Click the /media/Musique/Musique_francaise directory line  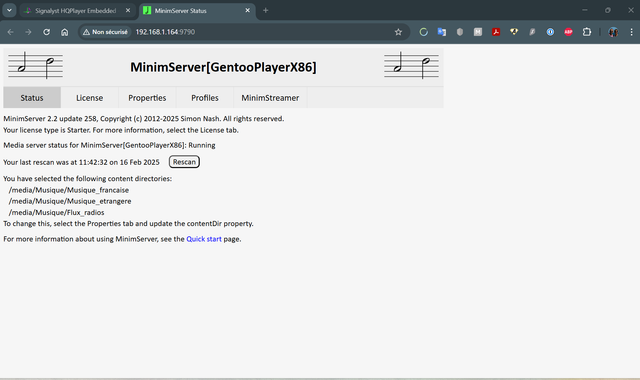69,190
